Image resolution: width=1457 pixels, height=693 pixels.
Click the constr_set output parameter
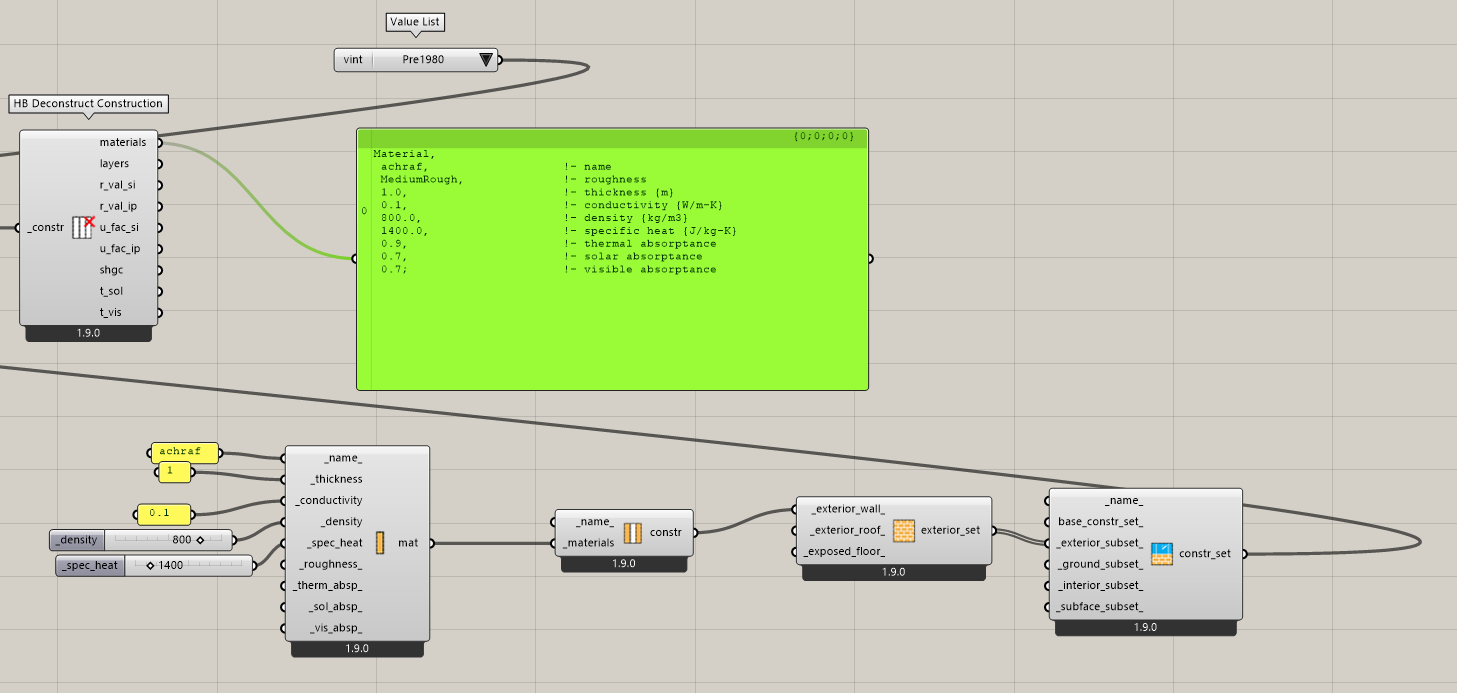pyautogui.click(x=1205, y=553)
